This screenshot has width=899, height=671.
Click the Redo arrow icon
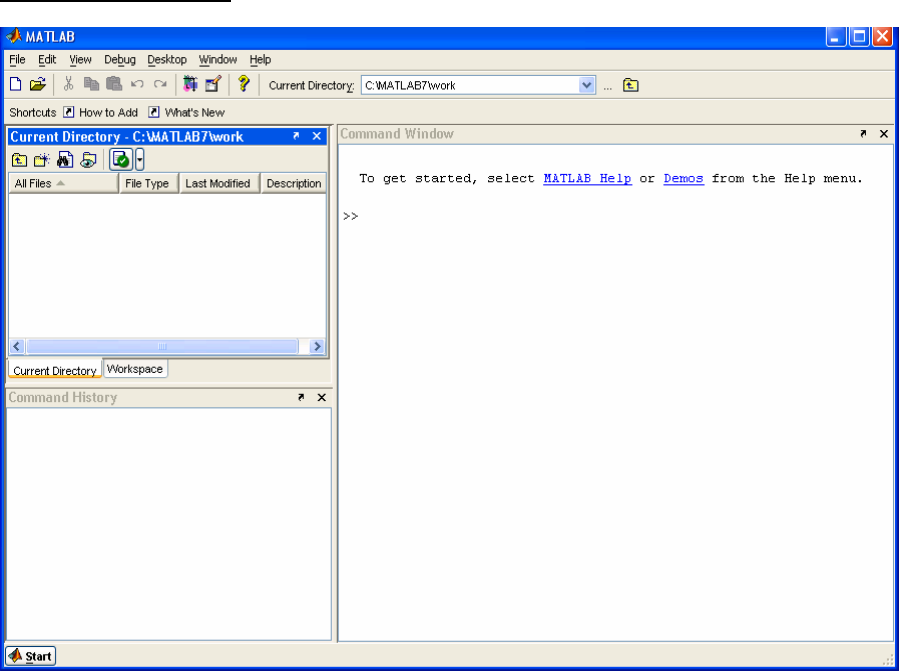(160, 84)
